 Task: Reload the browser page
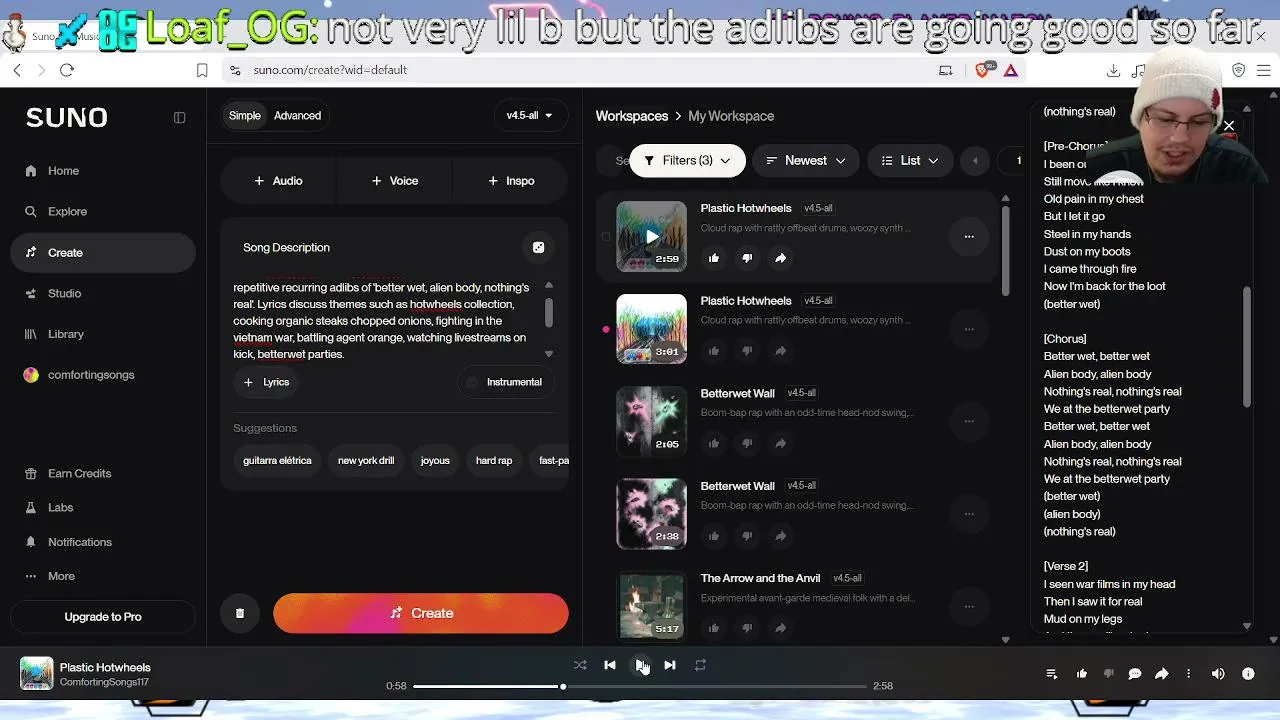point(67,70)
